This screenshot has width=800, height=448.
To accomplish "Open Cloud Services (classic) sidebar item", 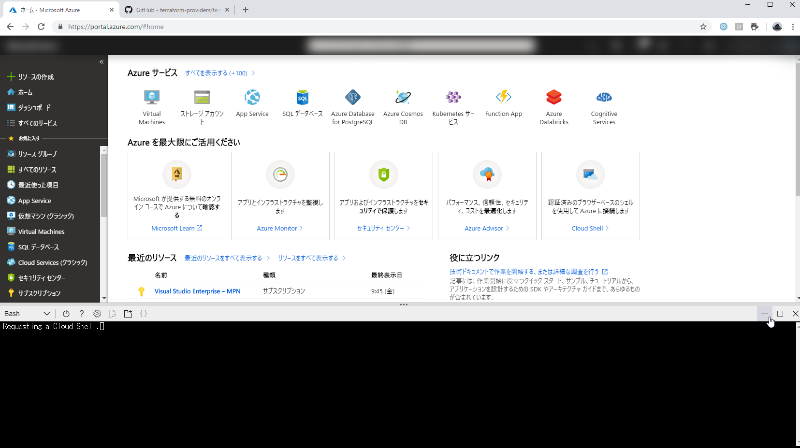I will 50,262.
